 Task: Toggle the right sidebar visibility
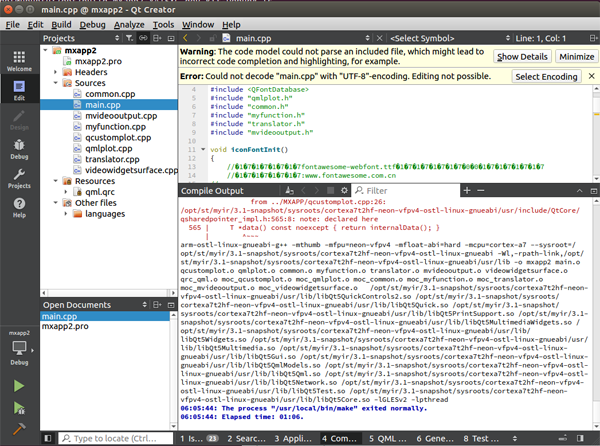coord(580,438)
